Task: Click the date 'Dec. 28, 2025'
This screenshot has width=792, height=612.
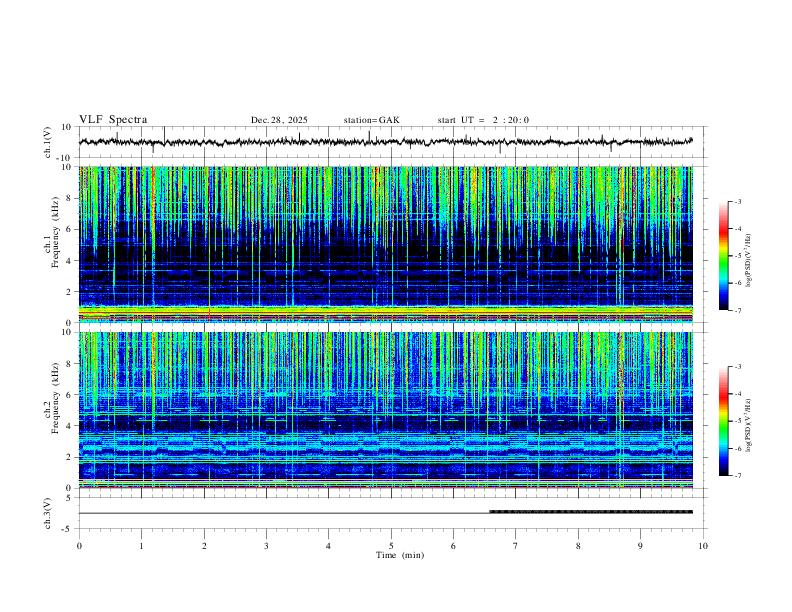Action: (279, 120)
